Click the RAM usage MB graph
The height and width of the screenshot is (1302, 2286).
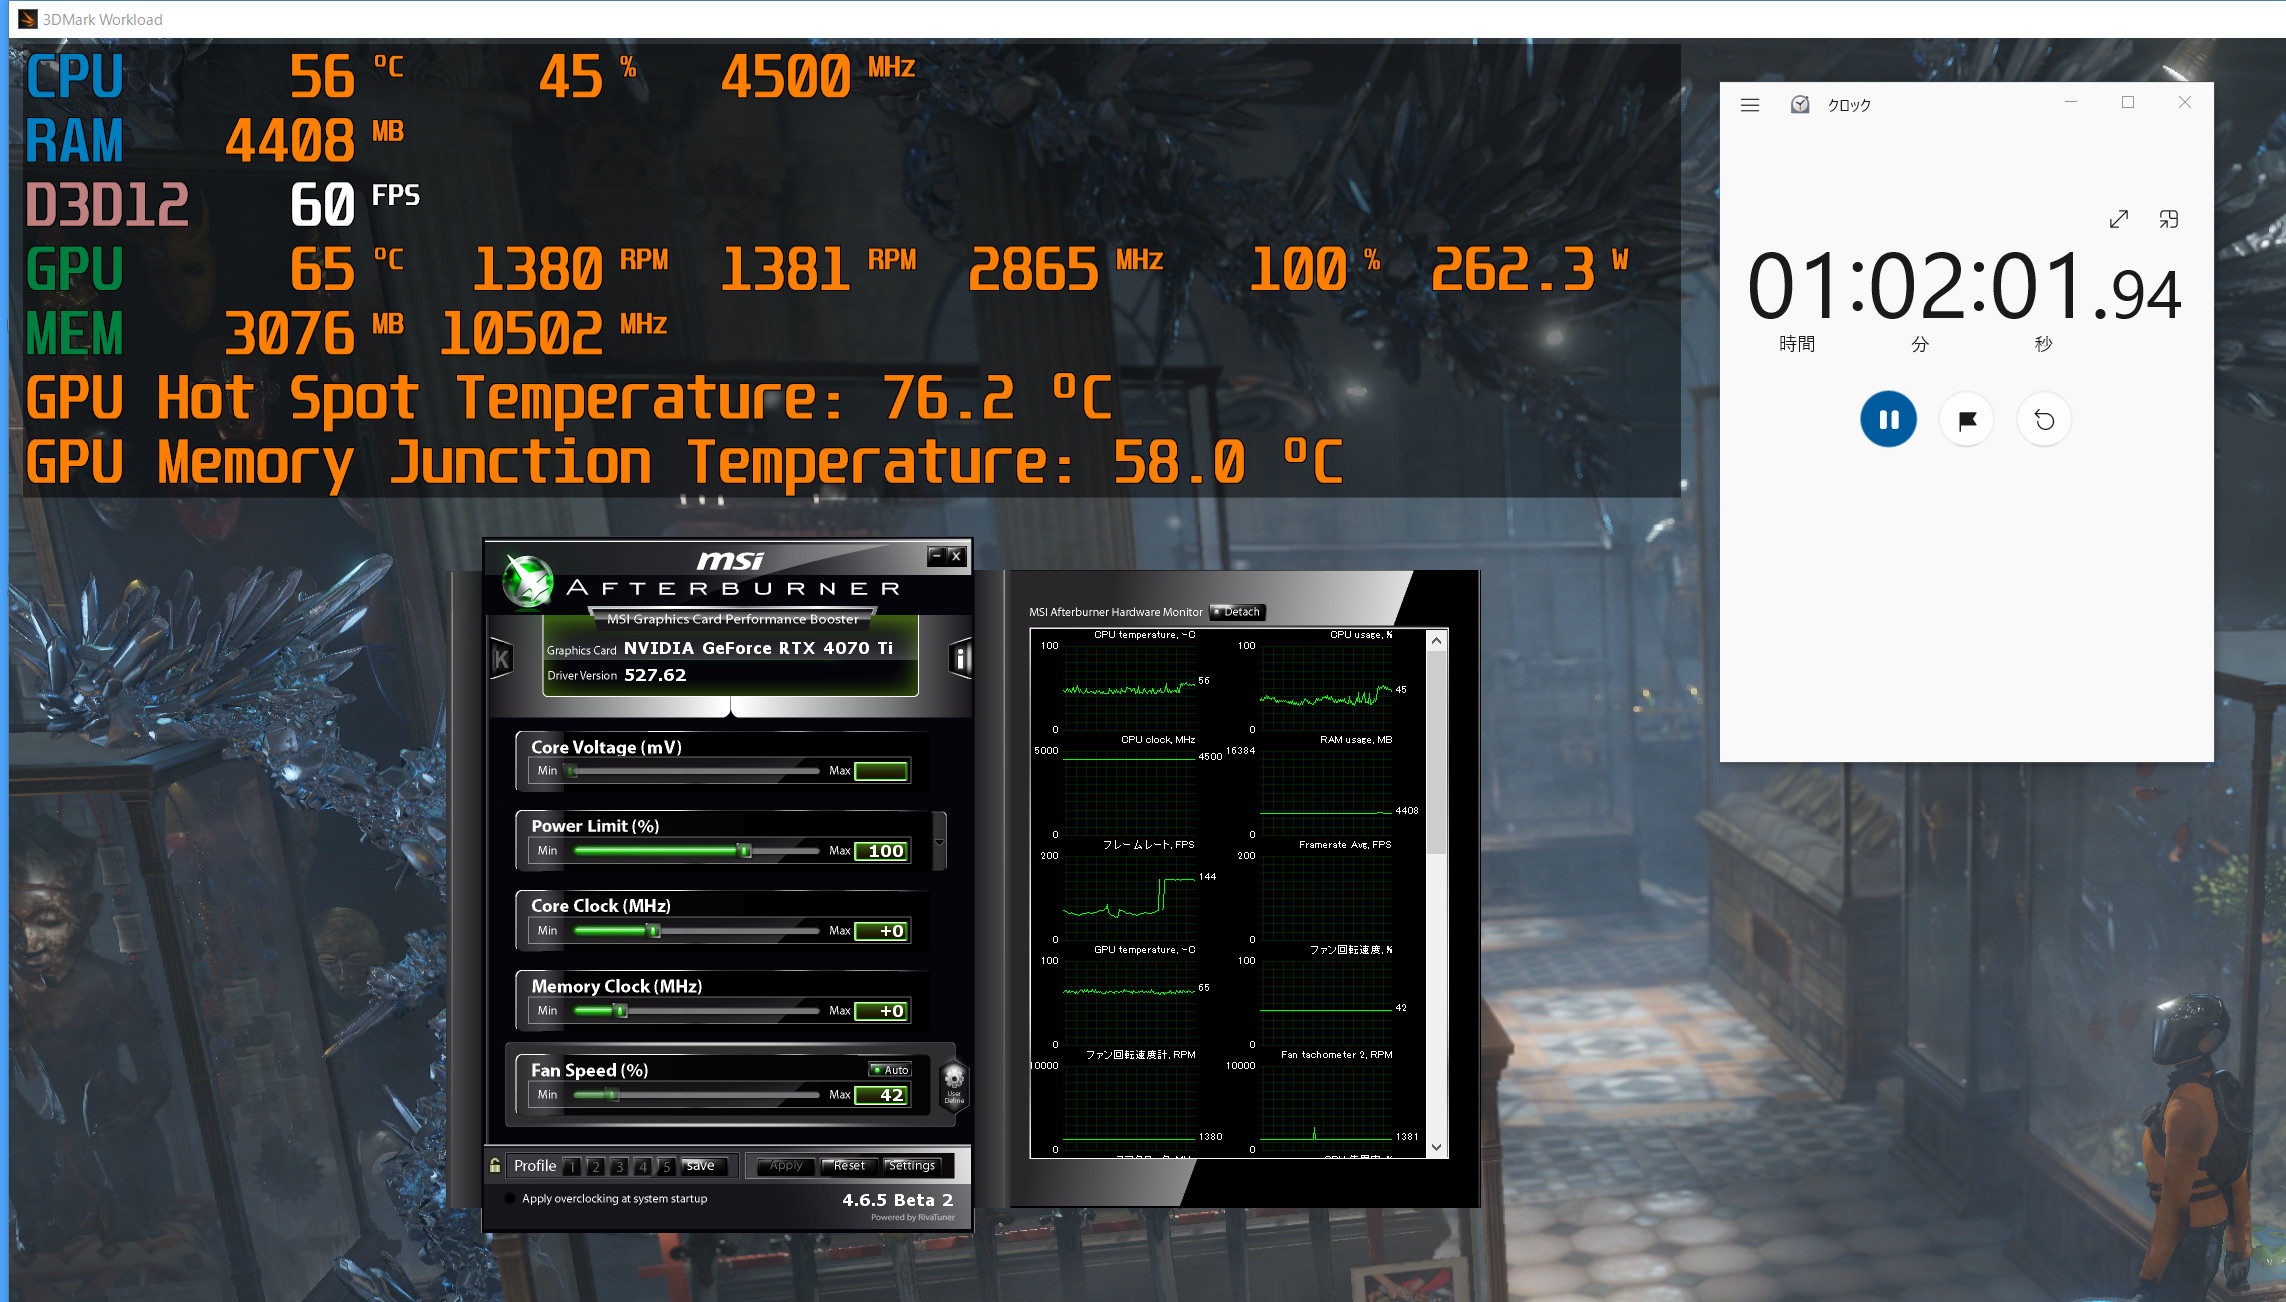1326,792
